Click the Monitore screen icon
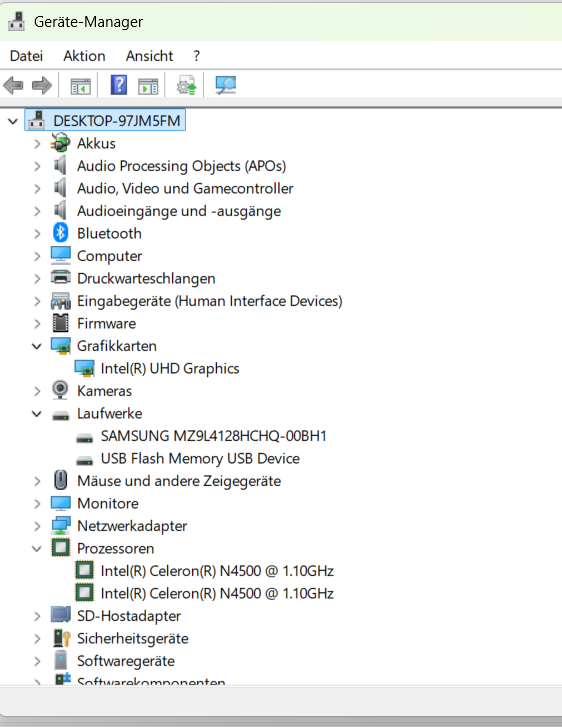Screen dimensions: 562x727 [61, 503]
